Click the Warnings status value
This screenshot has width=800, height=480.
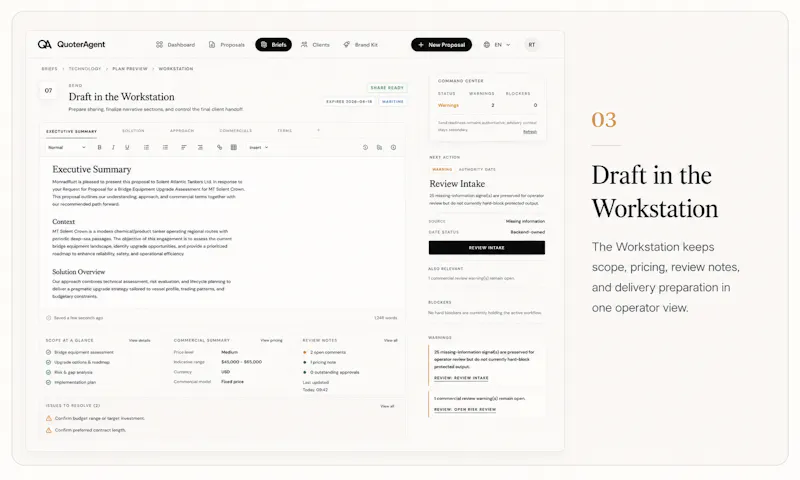pos(448,105)
